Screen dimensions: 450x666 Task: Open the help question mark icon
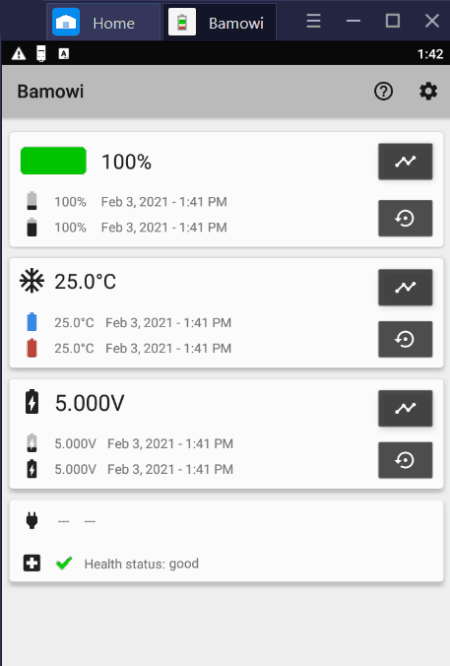[x=383, y=91]
